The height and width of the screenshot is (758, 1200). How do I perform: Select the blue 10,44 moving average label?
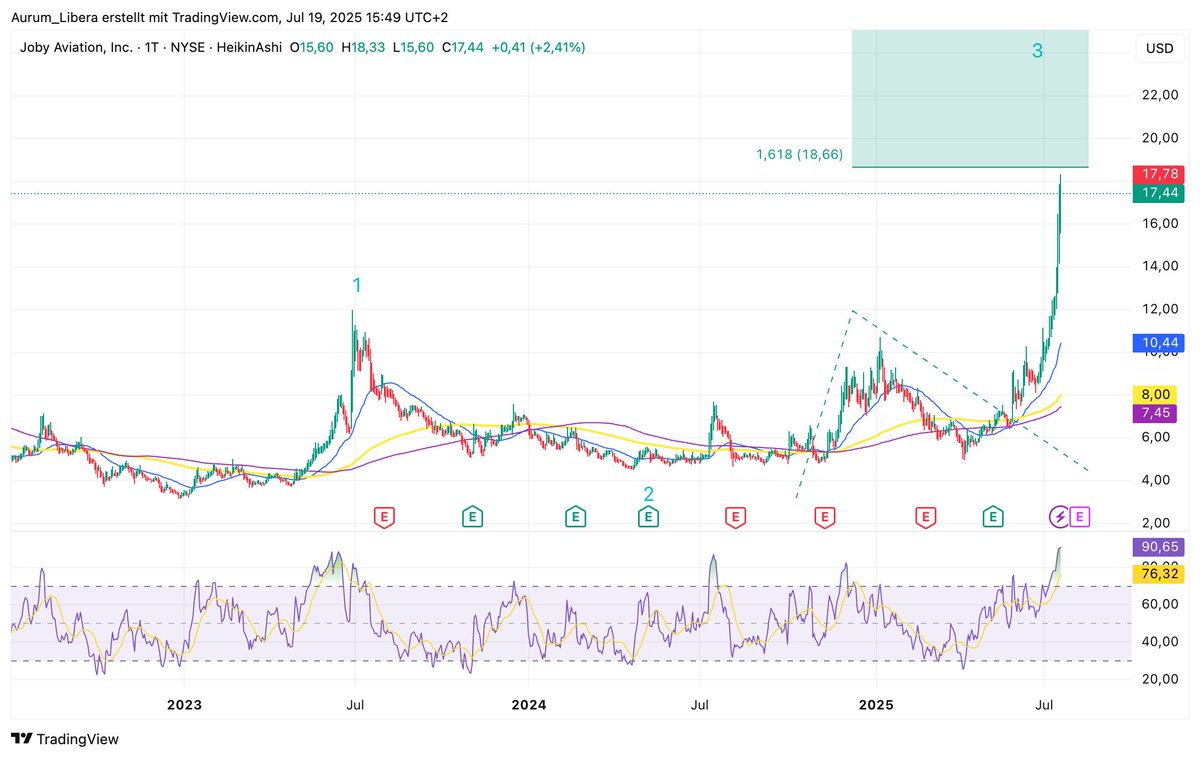[x=1159, y=342]
